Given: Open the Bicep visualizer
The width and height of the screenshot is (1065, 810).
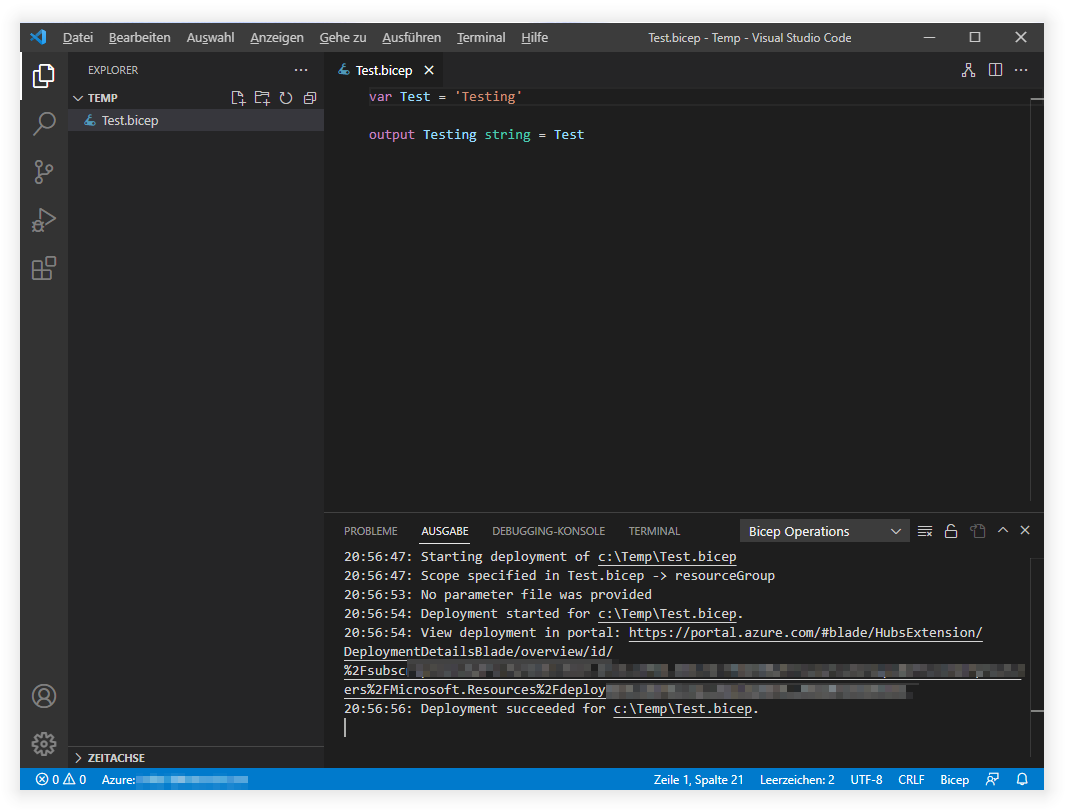Looking at the screenshot, I should (967, 70).
